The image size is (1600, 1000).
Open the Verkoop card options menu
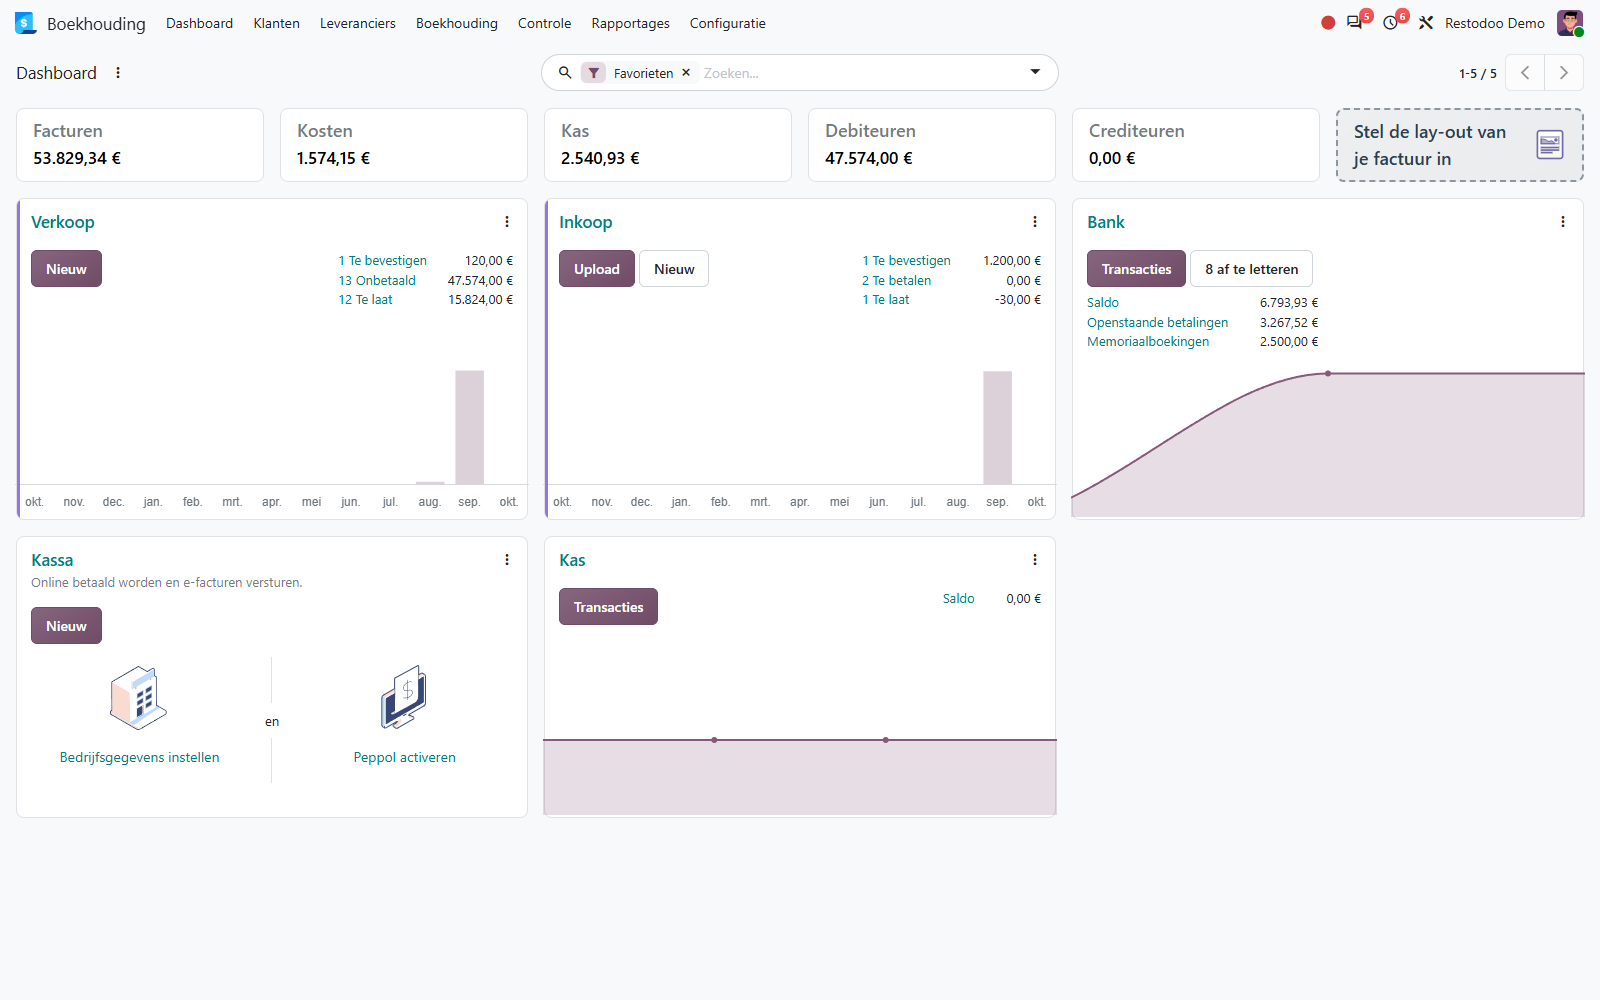click(x=507, y=222)
